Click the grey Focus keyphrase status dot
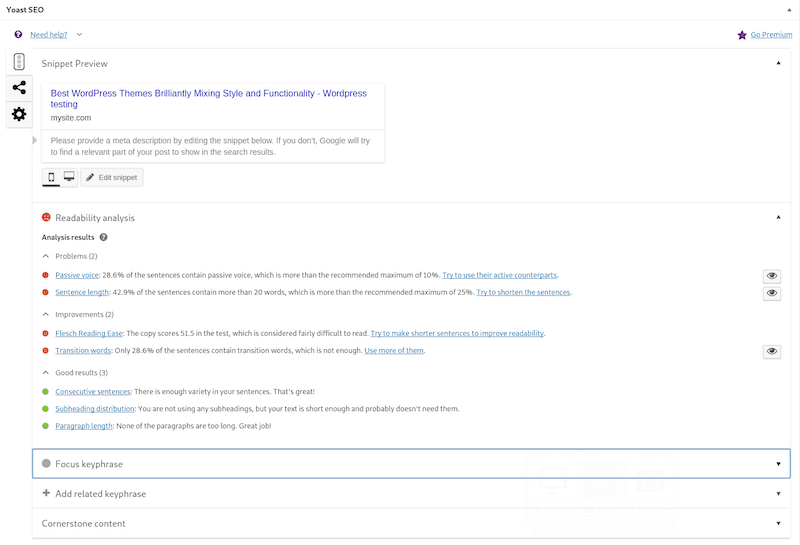 pos(46,463)
